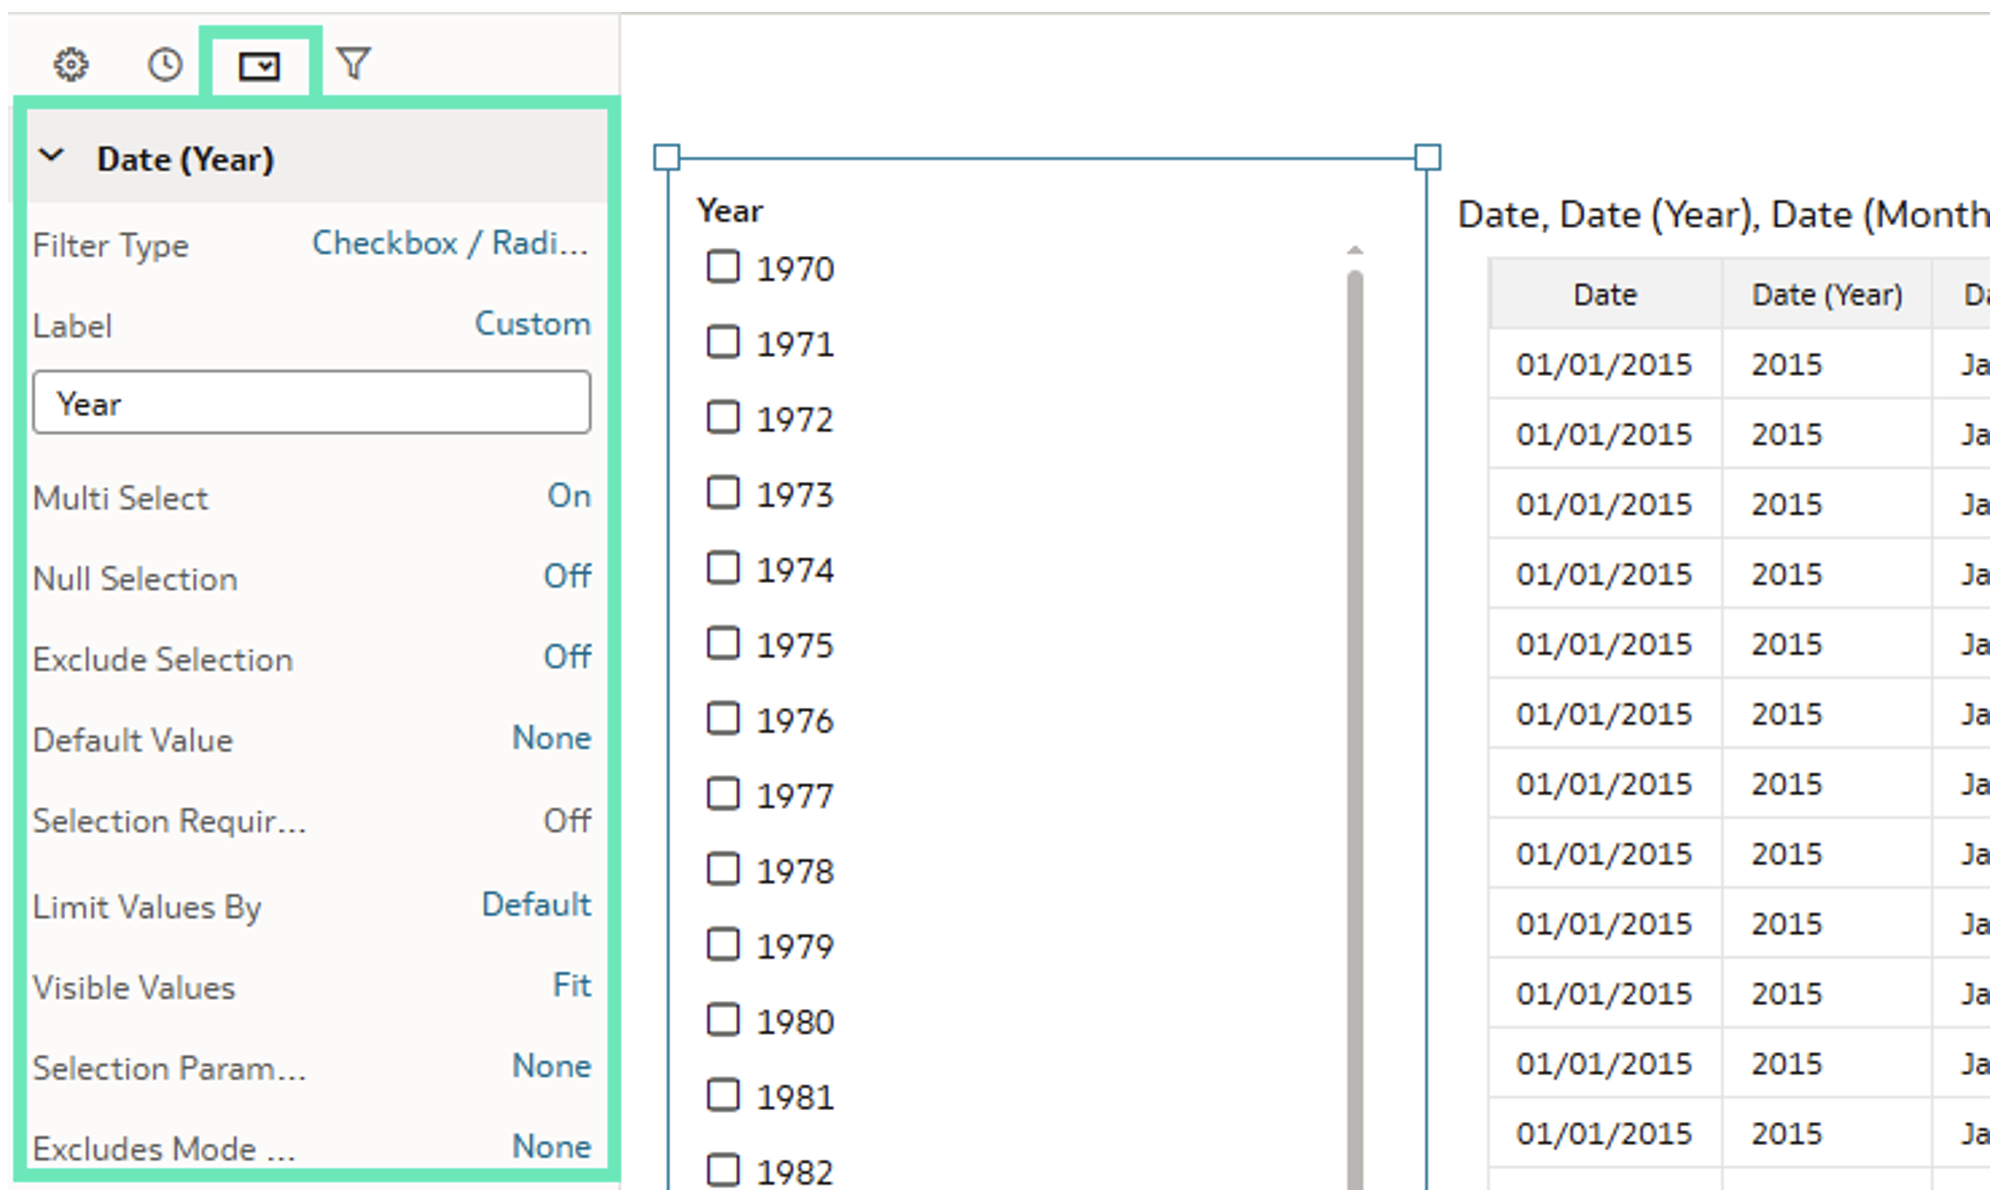Tick the 1981 checkbox
2012x1202 pixels.
[723, 1095]
